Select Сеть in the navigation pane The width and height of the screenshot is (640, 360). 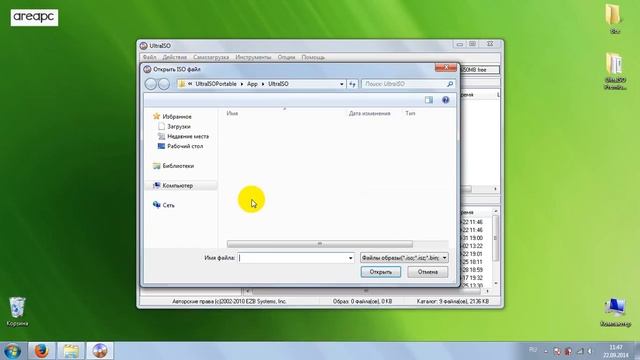[168, 205]
